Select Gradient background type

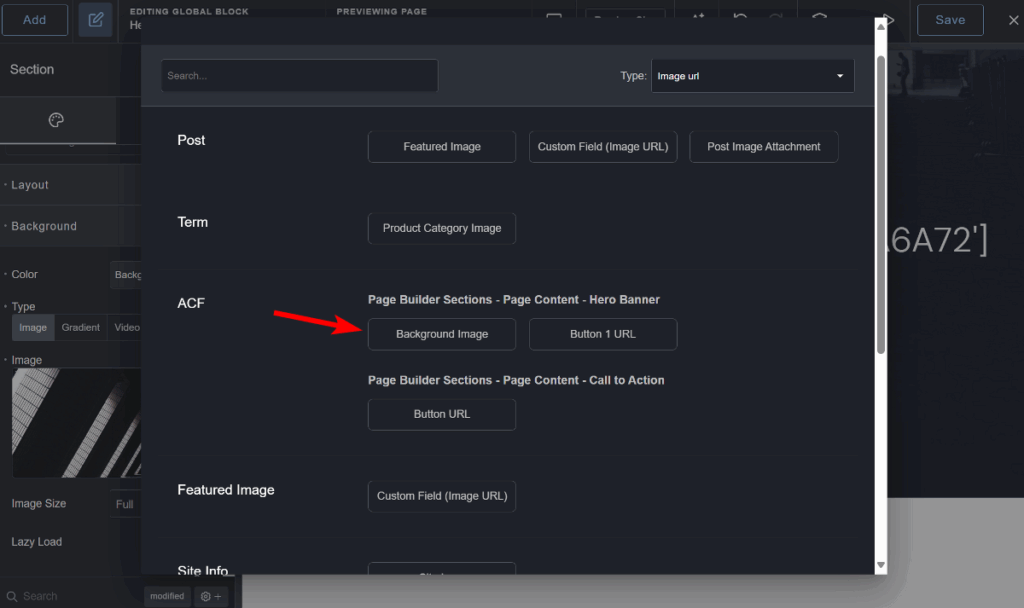point(81,327)
